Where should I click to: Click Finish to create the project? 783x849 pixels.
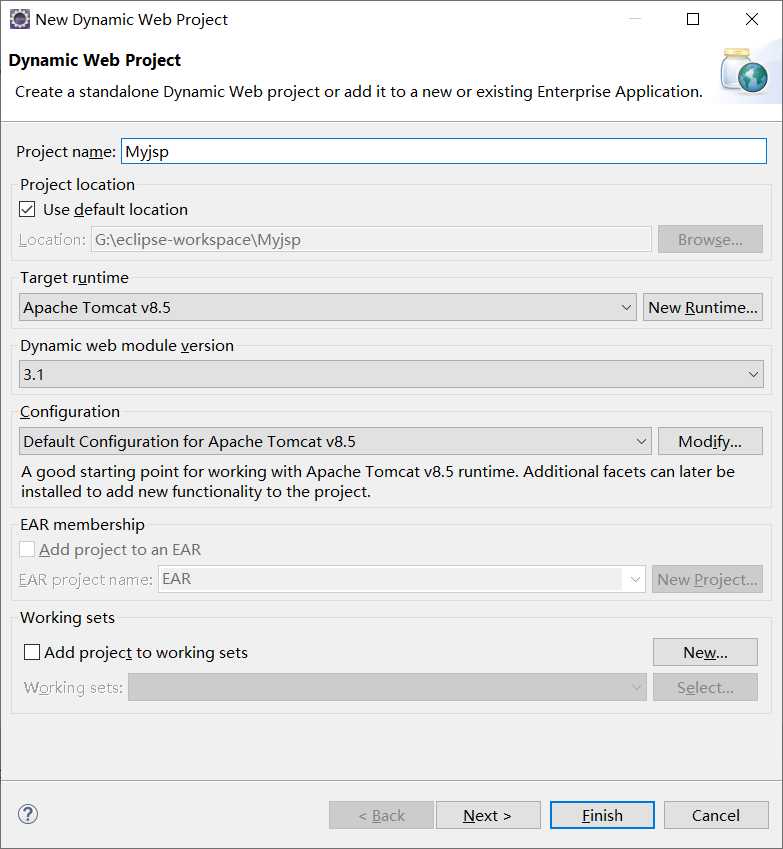tap(602, 815)
